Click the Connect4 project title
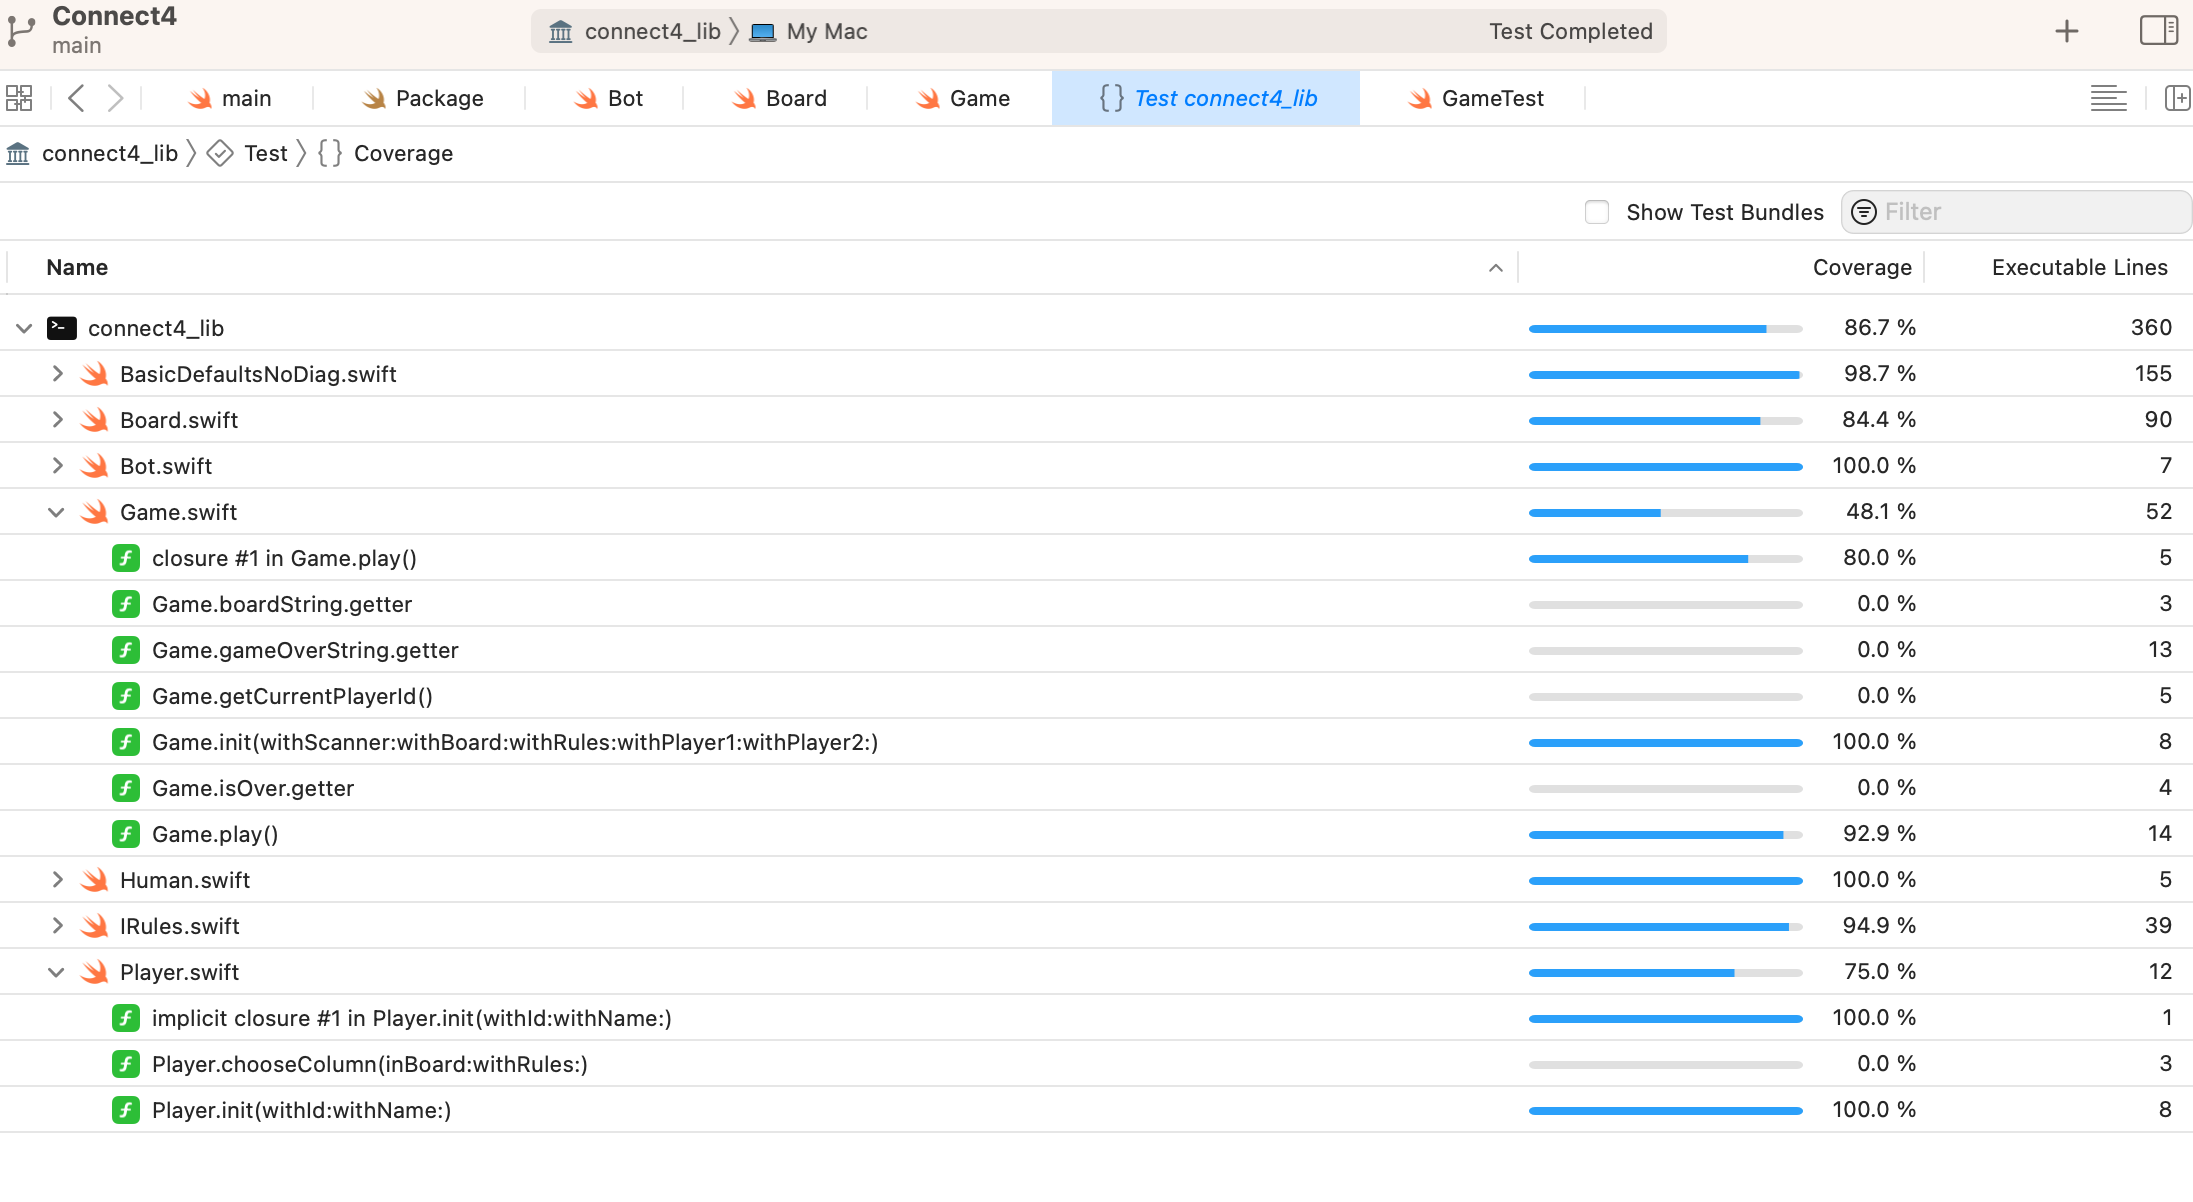The width and height of the screenshot is (2193, 1202). 114,17
